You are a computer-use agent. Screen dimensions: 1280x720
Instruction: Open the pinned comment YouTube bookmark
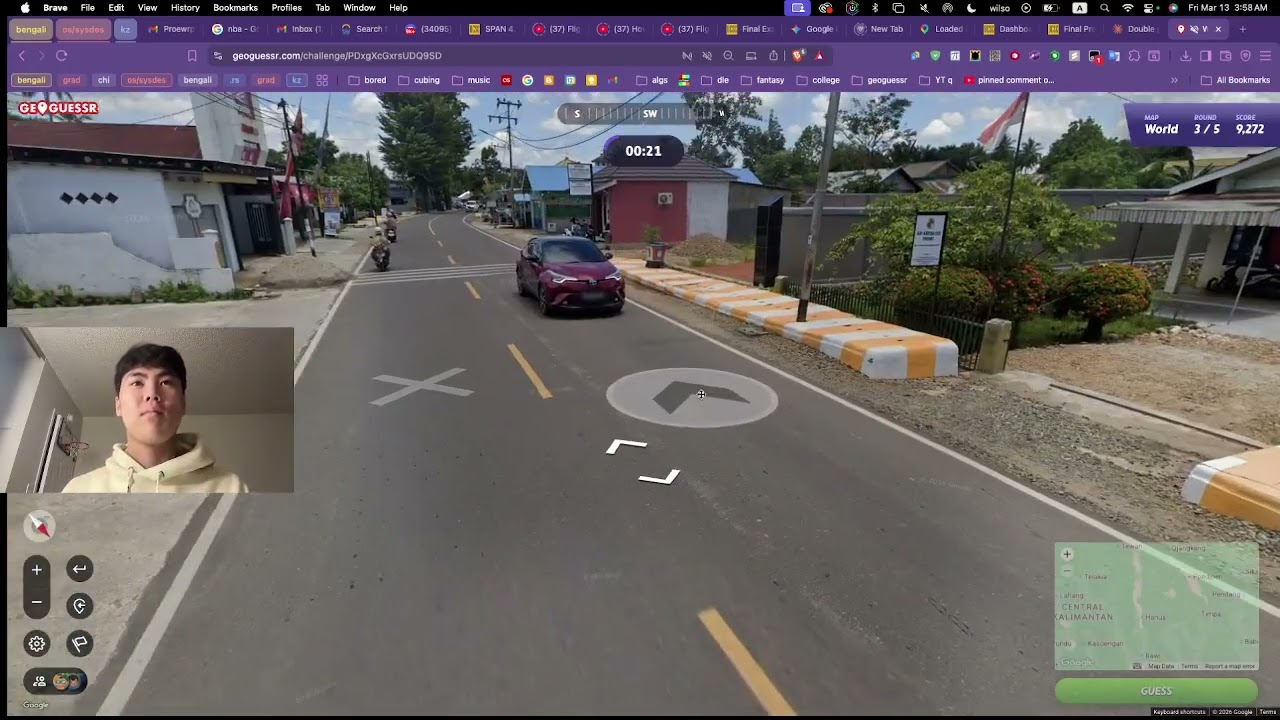point(1009,80)
